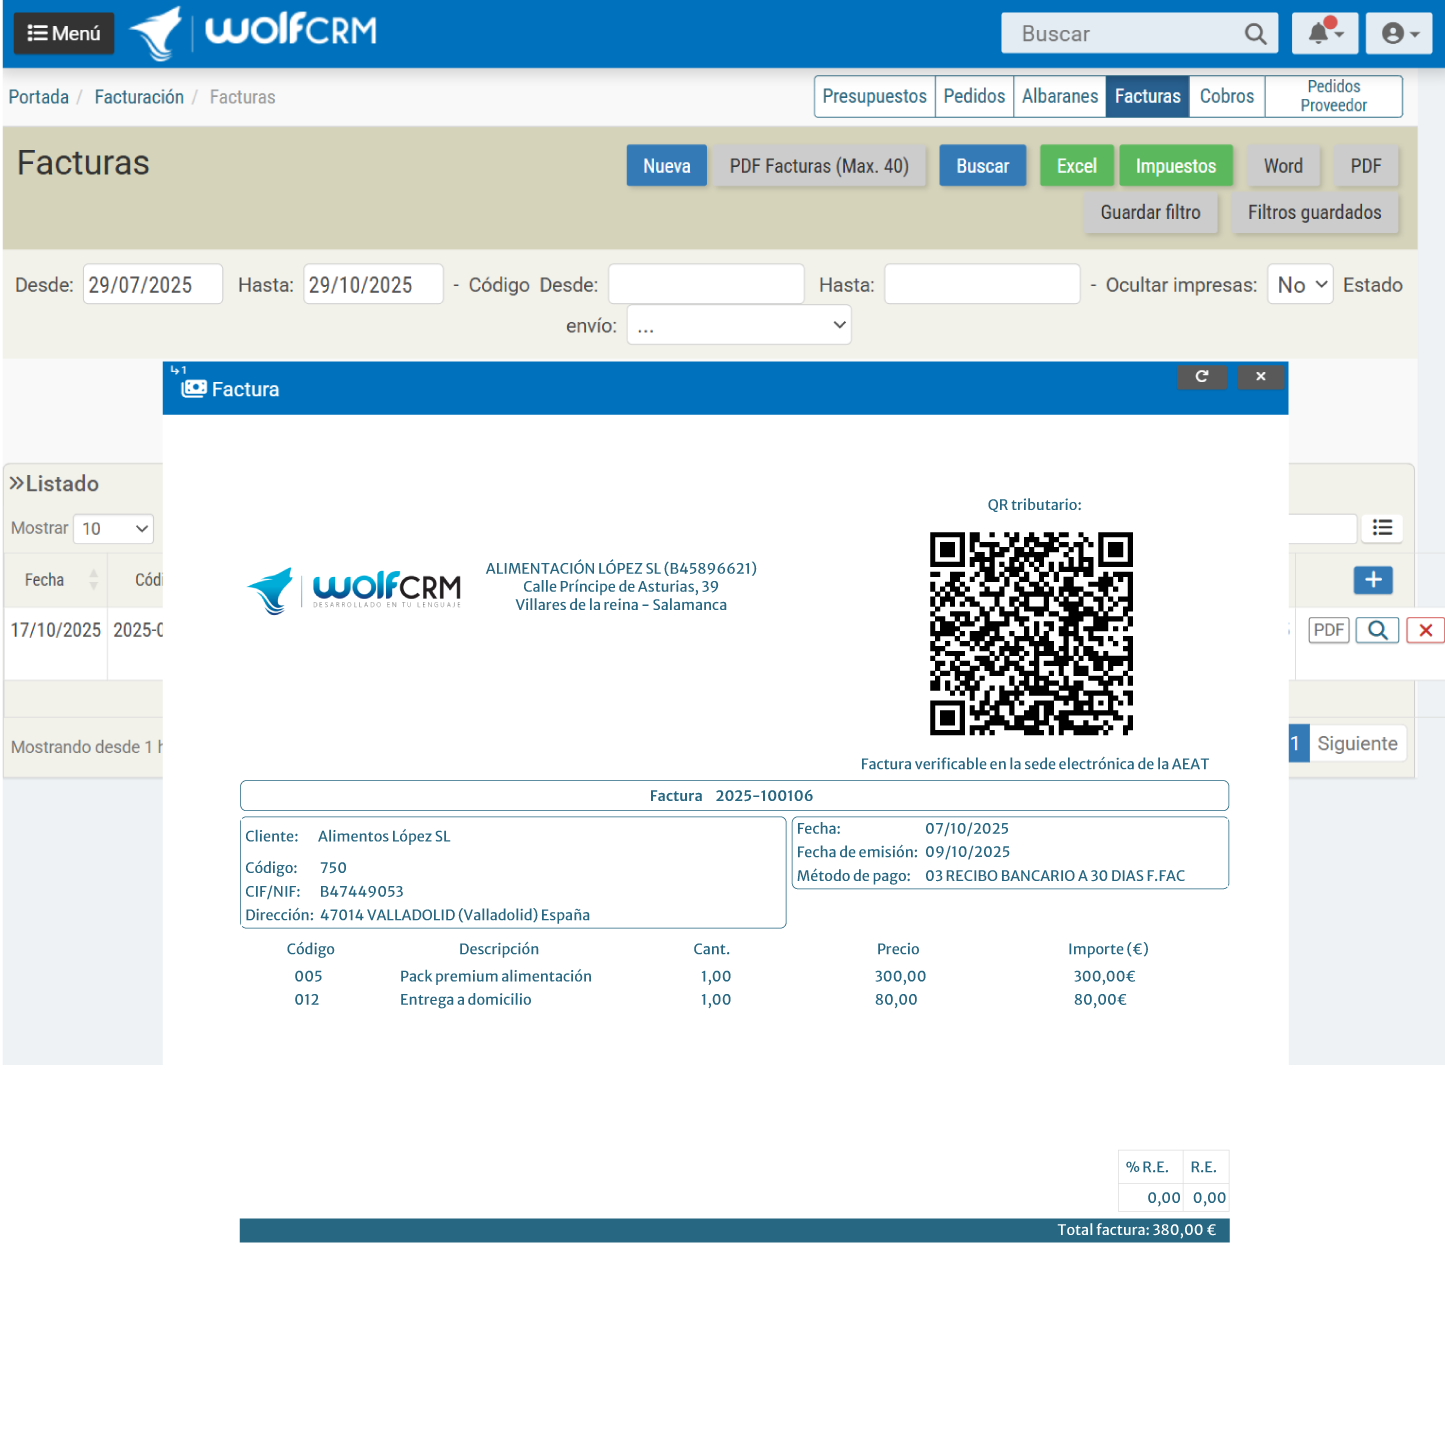Click the PDF export button in toolbar
This screenshot has height=1446, width=1445.
pos(1366,166)
